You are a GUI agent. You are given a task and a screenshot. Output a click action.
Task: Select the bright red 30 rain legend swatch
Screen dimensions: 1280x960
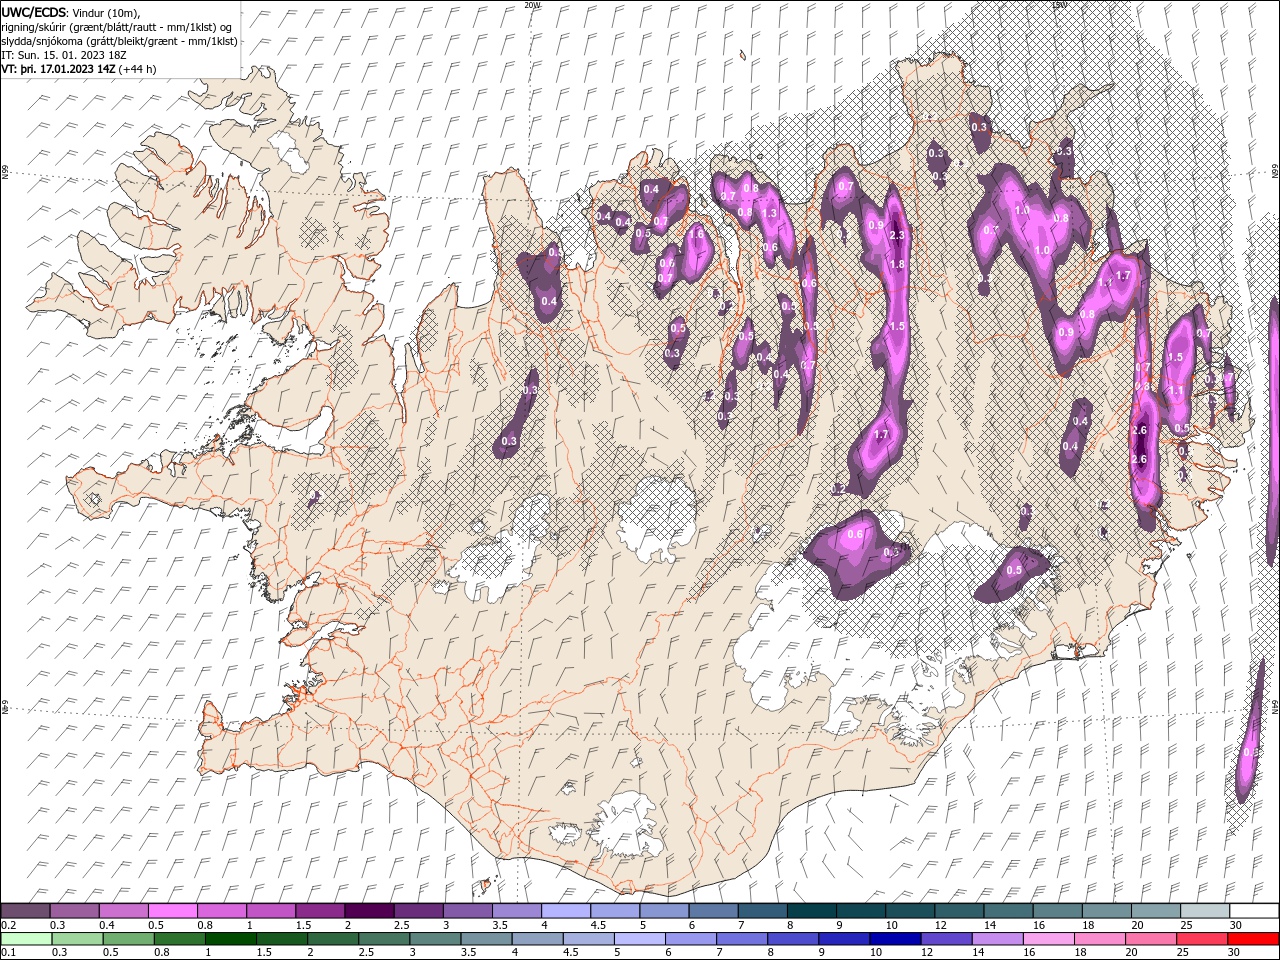[x=1252, y=939]
